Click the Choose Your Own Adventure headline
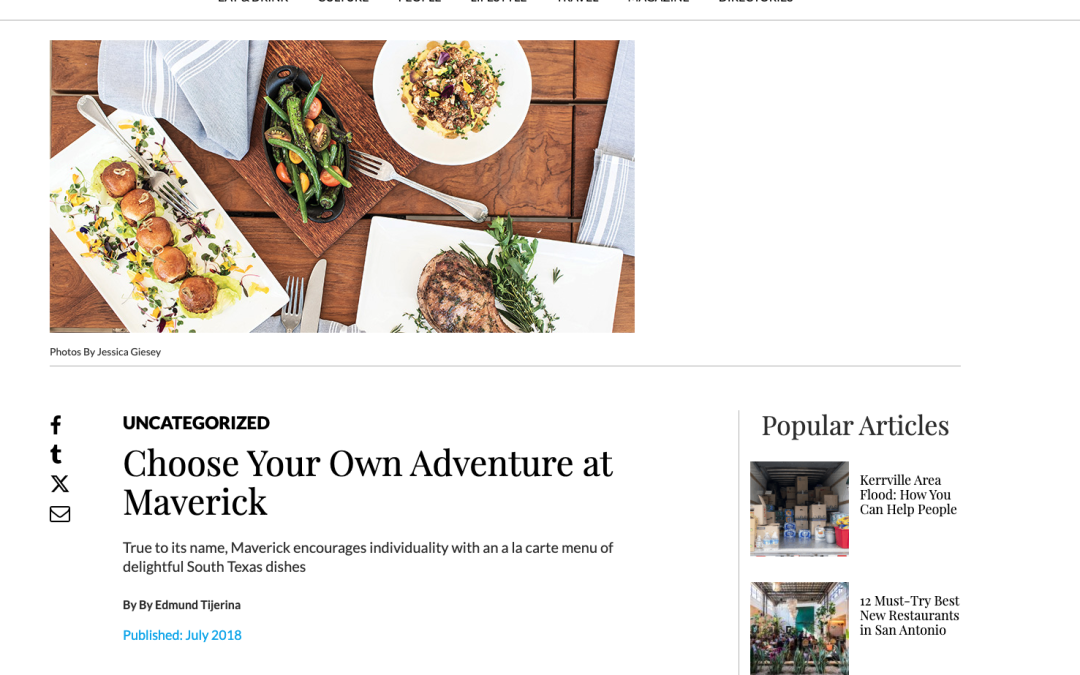The image size is (1080, 675). coord(367,482)
